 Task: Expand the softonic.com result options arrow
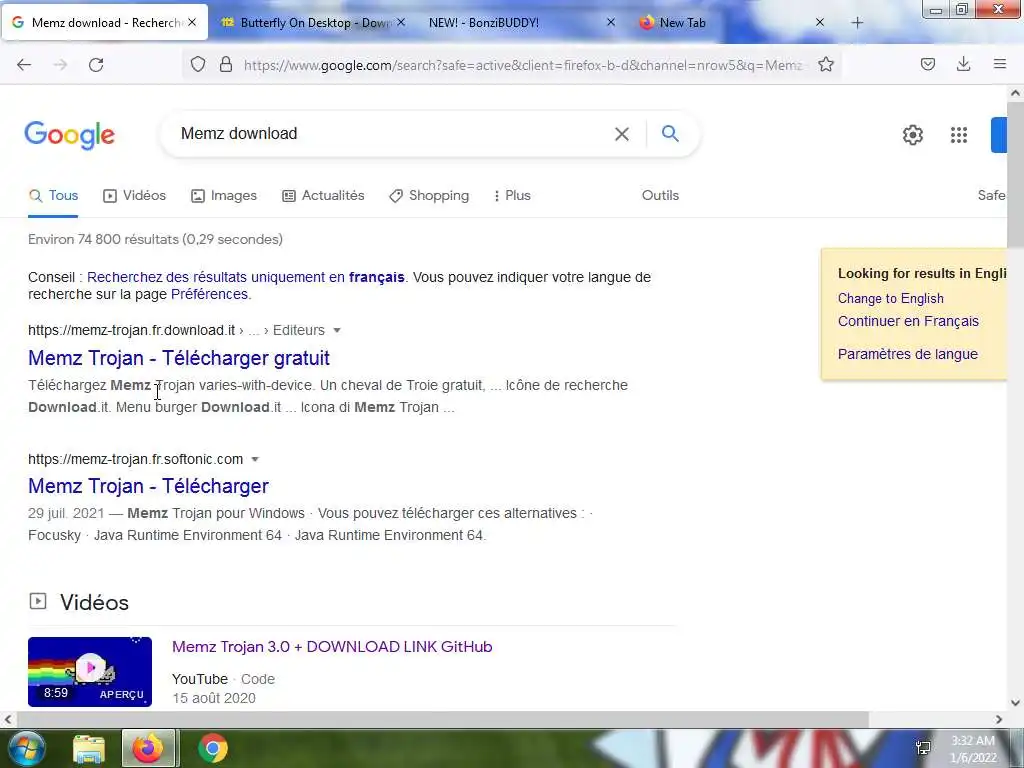(255, 460)
